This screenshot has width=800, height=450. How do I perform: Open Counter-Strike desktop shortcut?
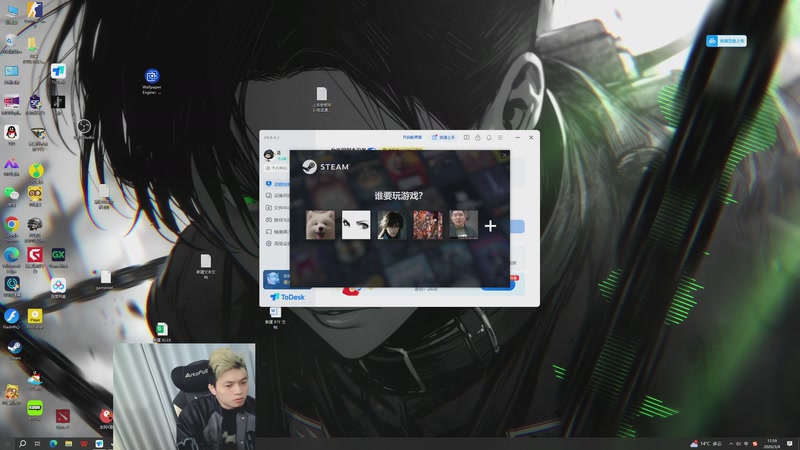[35, 10]
